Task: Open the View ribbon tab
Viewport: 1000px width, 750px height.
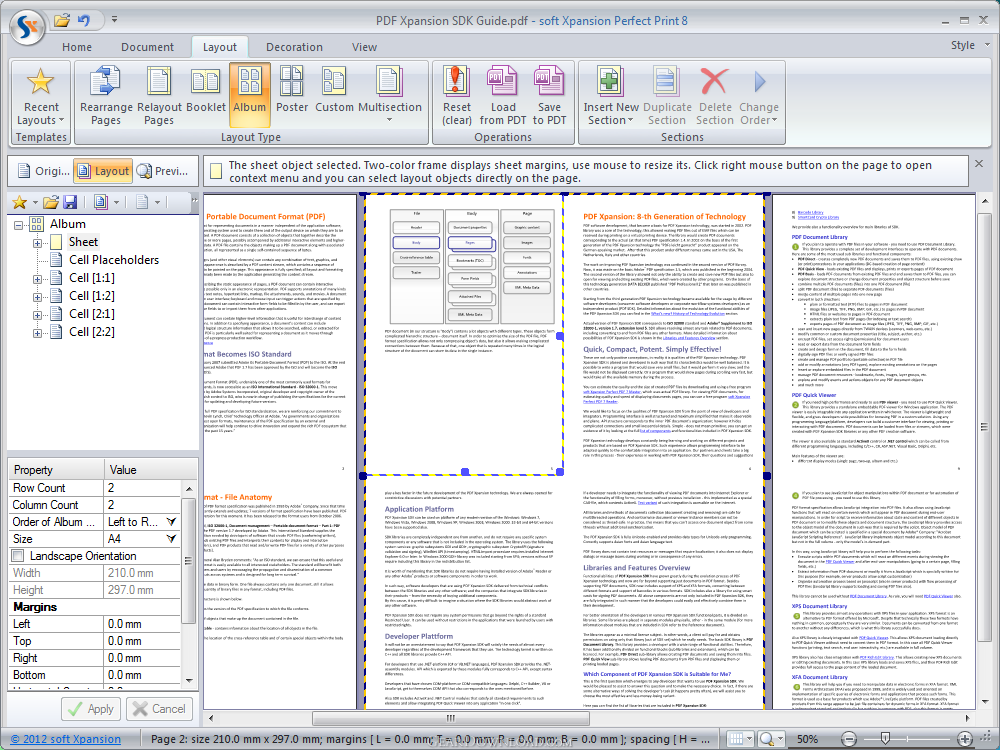Action: coord(364,47)
